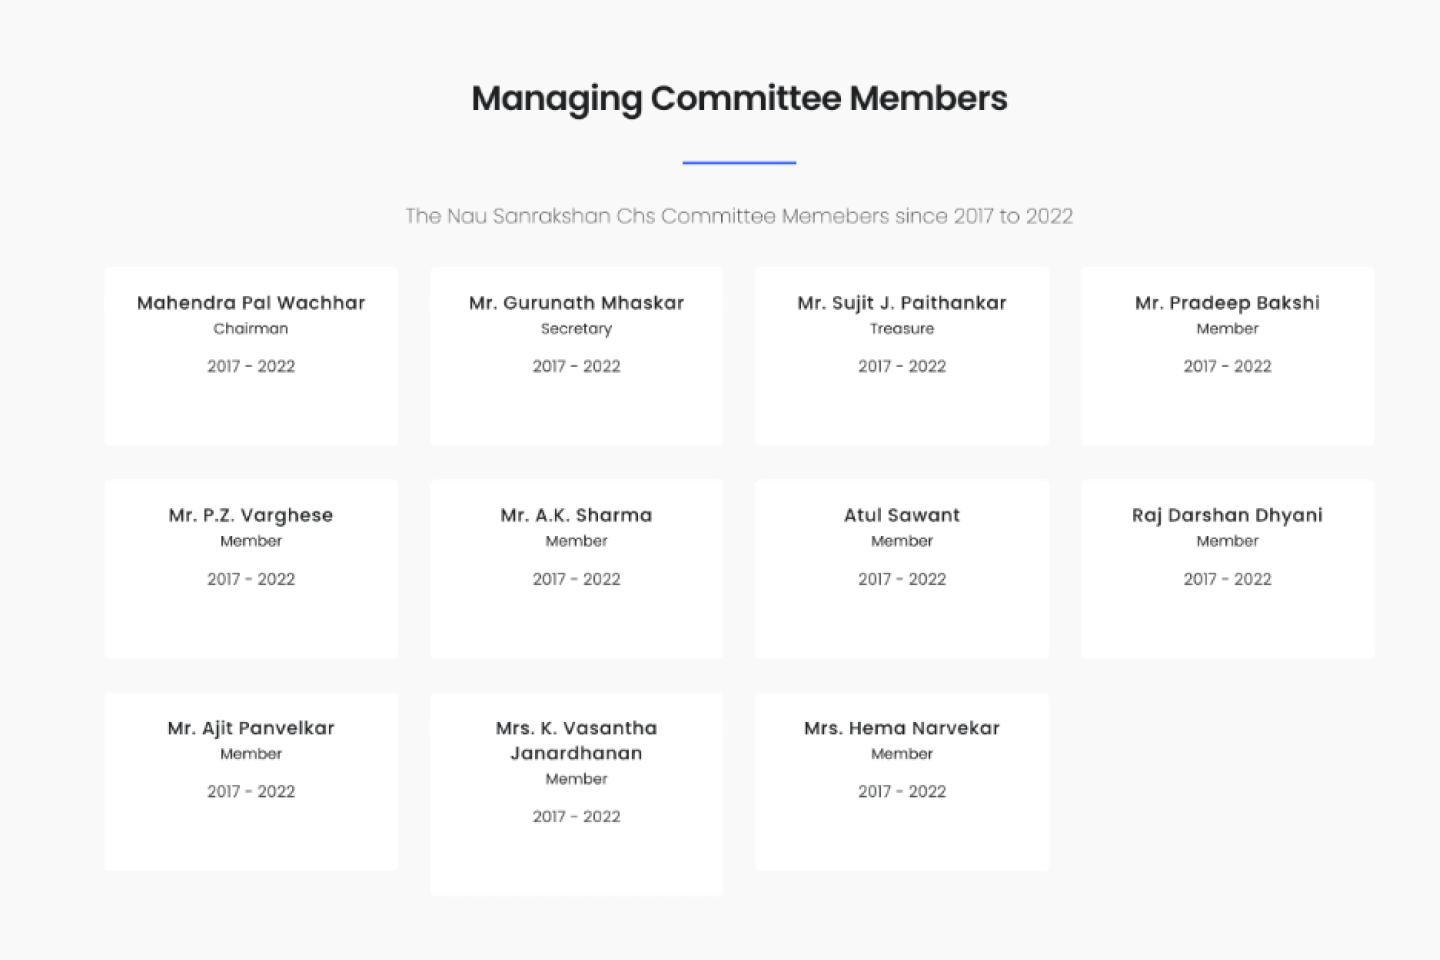1440x960 pixels.
Task: Click Mrs. K. Vasantha Janardhanan's name
Action: click(x=576, y=741)
